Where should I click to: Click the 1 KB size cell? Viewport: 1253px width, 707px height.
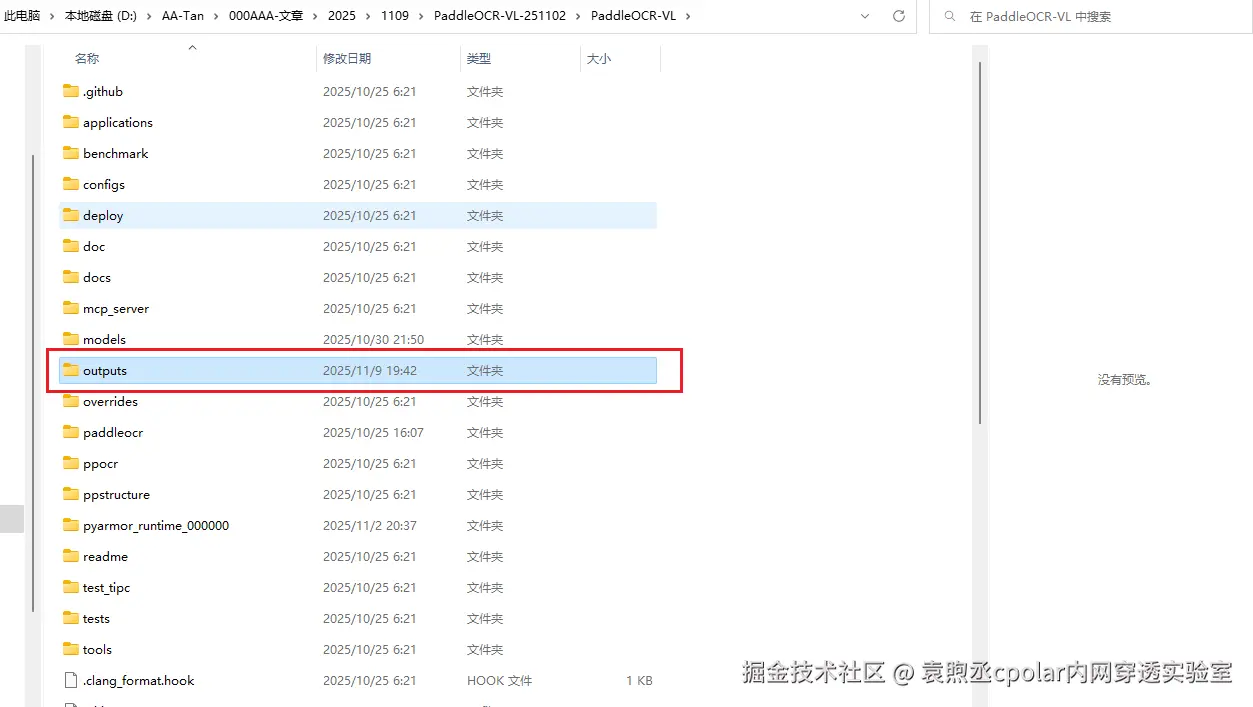(639, 680)
